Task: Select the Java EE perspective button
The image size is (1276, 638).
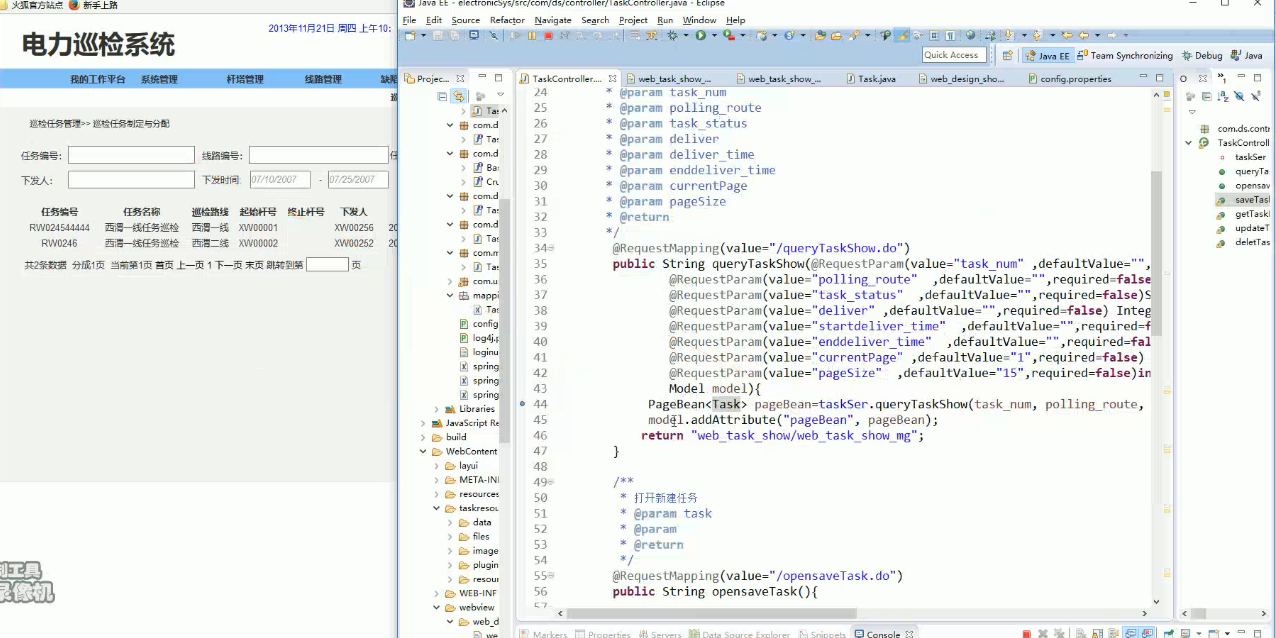Action: click(1046, 56)
